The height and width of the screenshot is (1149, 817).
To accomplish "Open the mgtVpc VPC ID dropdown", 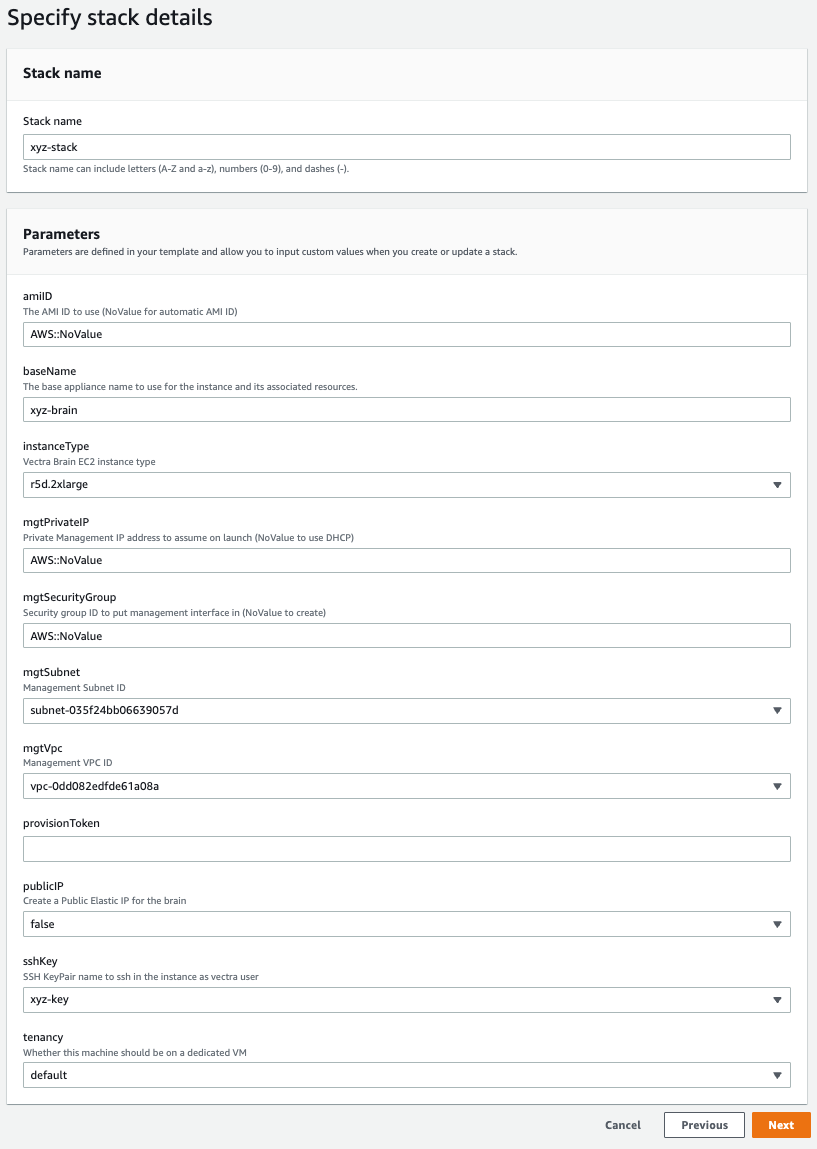I will (x=406, y=786).
